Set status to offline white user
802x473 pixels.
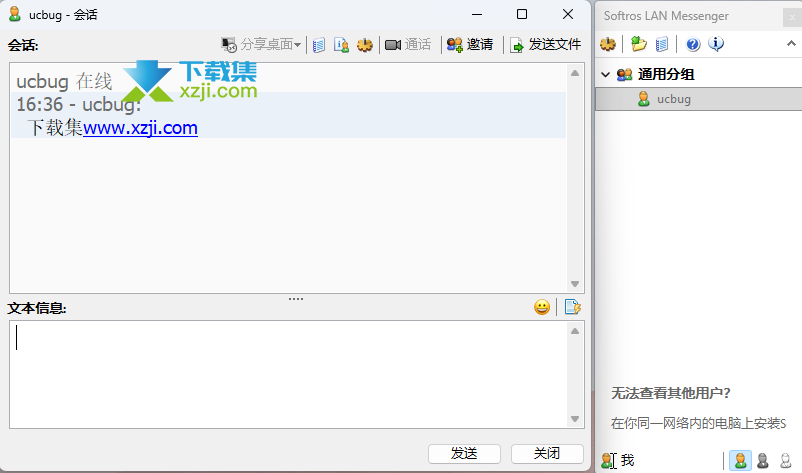coord(785,460)
